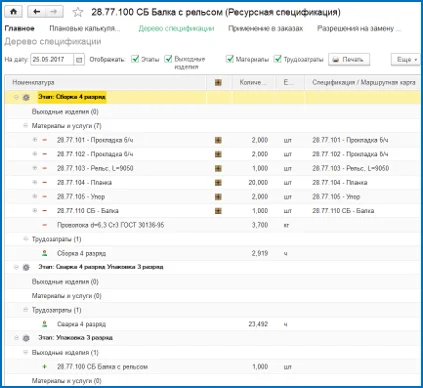Click the worker icon of Сварка 4 разряд labor
The height and width of the screenshot is (388, 423).
[45, 324]
